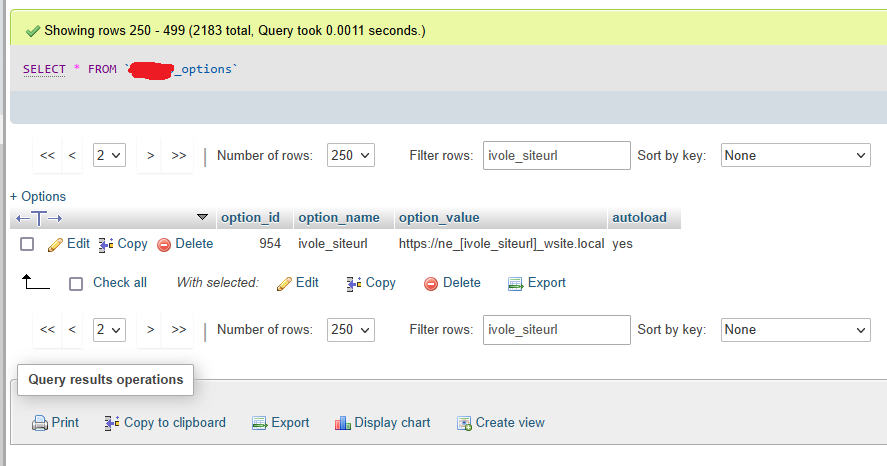
Task: Click the Copy to clipboard icon
Action: 112,423
